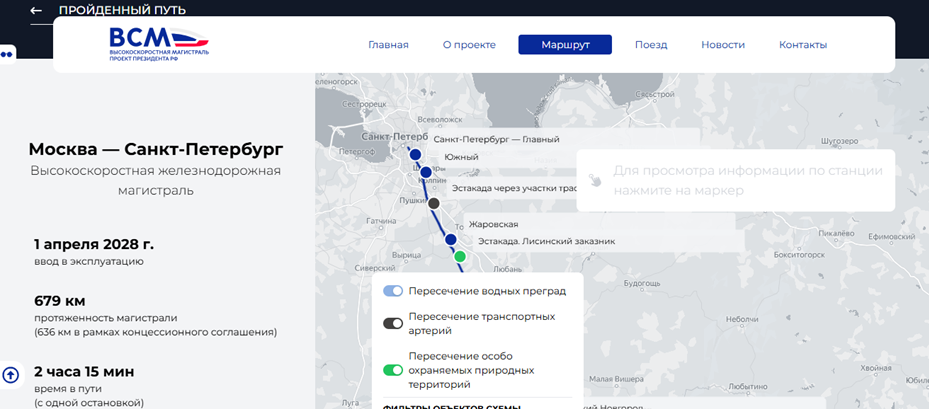Click the green Лисинский заказник marker
The width and height of the screenshot is (929, 409).
(x=460, y=257)
